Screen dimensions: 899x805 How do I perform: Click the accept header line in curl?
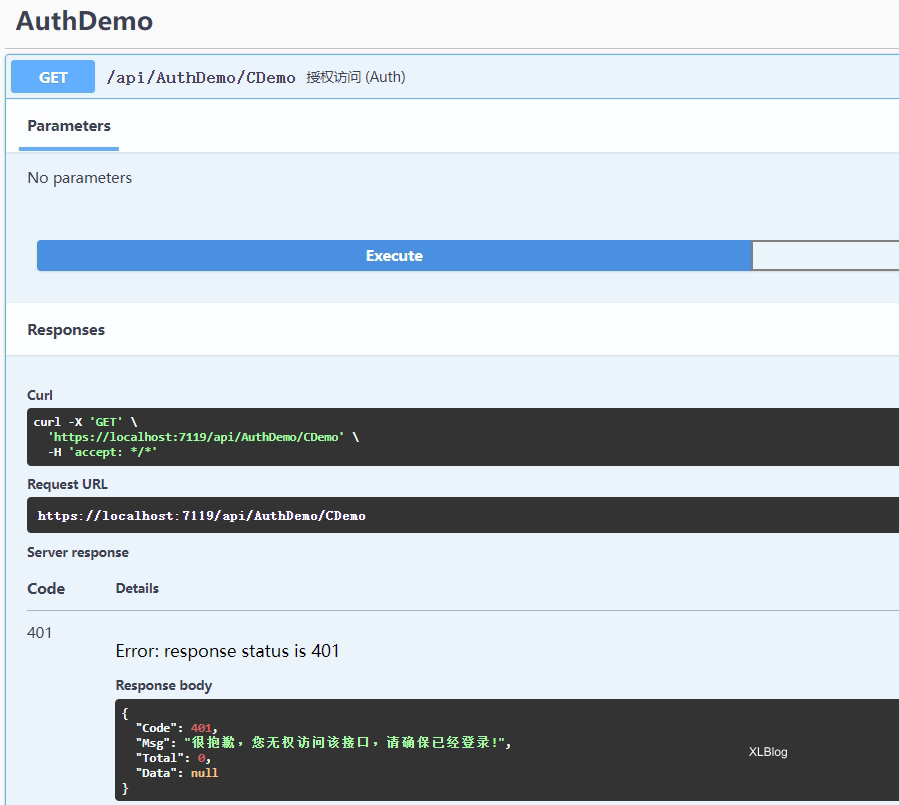tap(103, 452)
